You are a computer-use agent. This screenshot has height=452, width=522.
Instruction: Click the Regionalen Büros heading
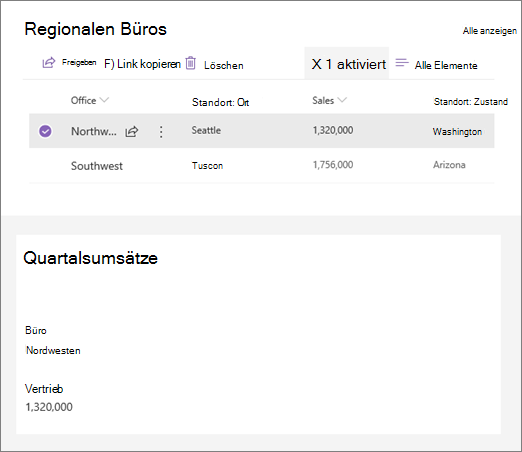pos(95,29)
